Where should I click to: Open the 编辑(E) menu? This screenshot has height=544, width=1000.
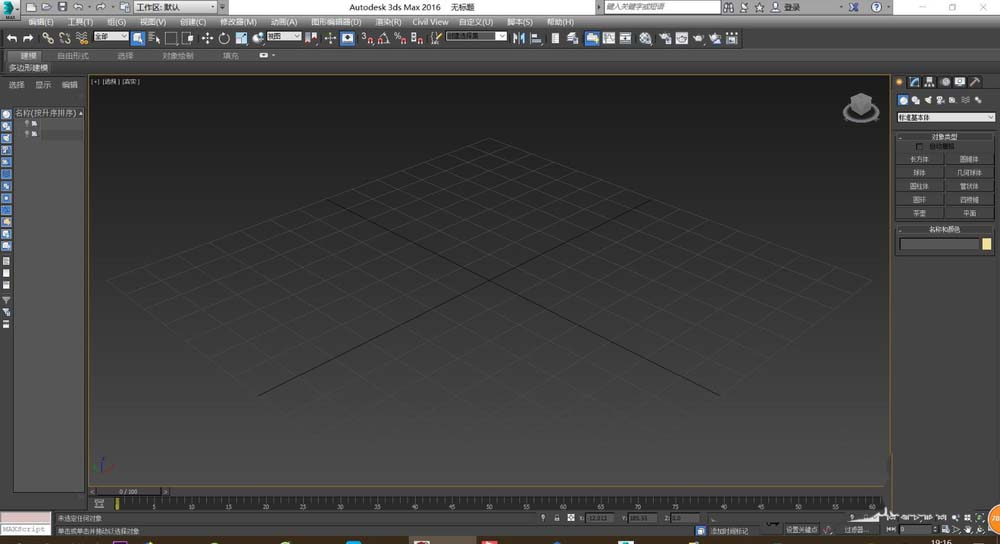[x=41, y=22]
